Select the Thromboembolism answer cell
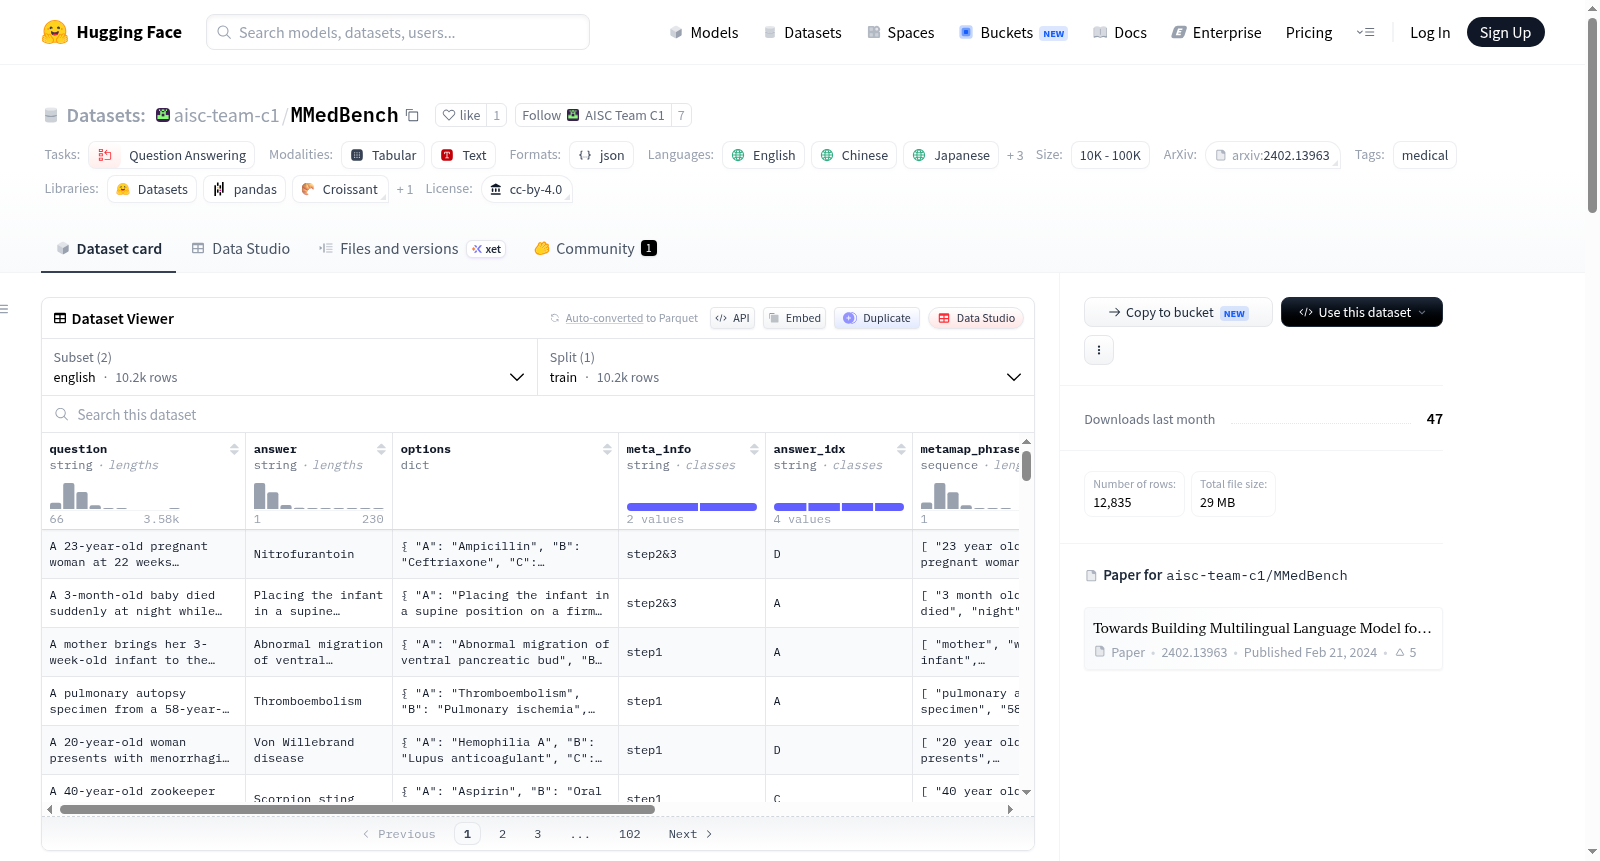Image resolution: width=1600 pixels, height=861 pixels. pyautogui.click(x=319, y=701)
